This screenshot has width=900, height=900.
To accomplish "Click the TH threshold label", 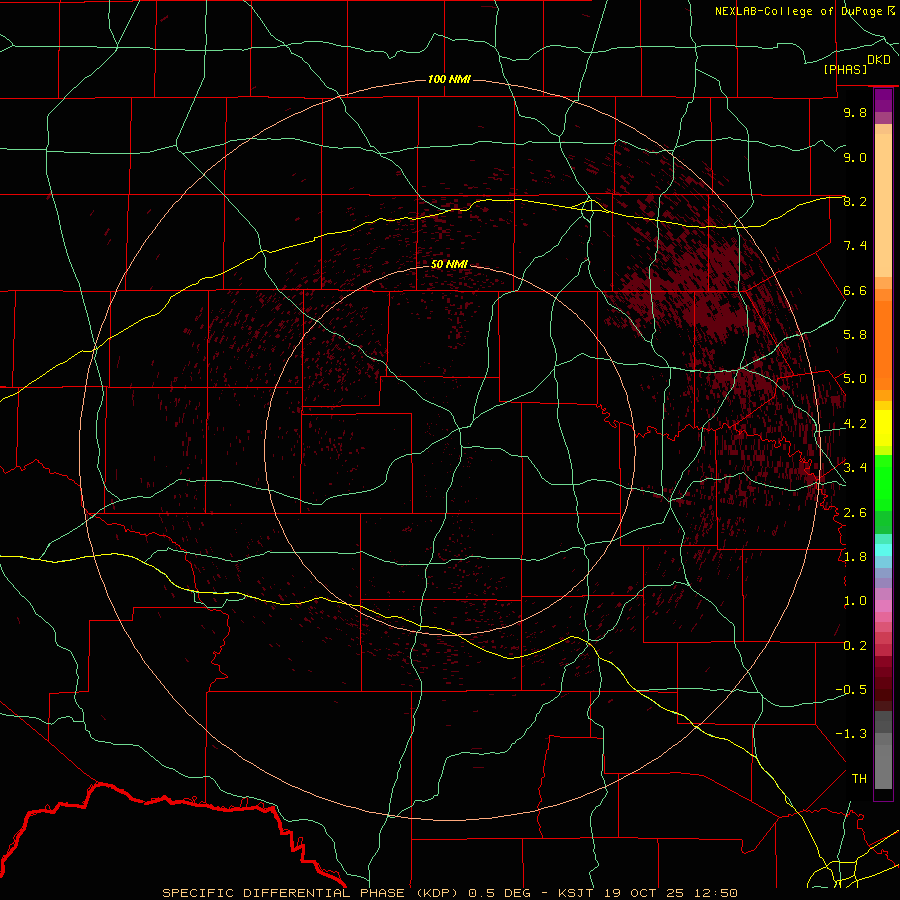I will tap(859, 779).
